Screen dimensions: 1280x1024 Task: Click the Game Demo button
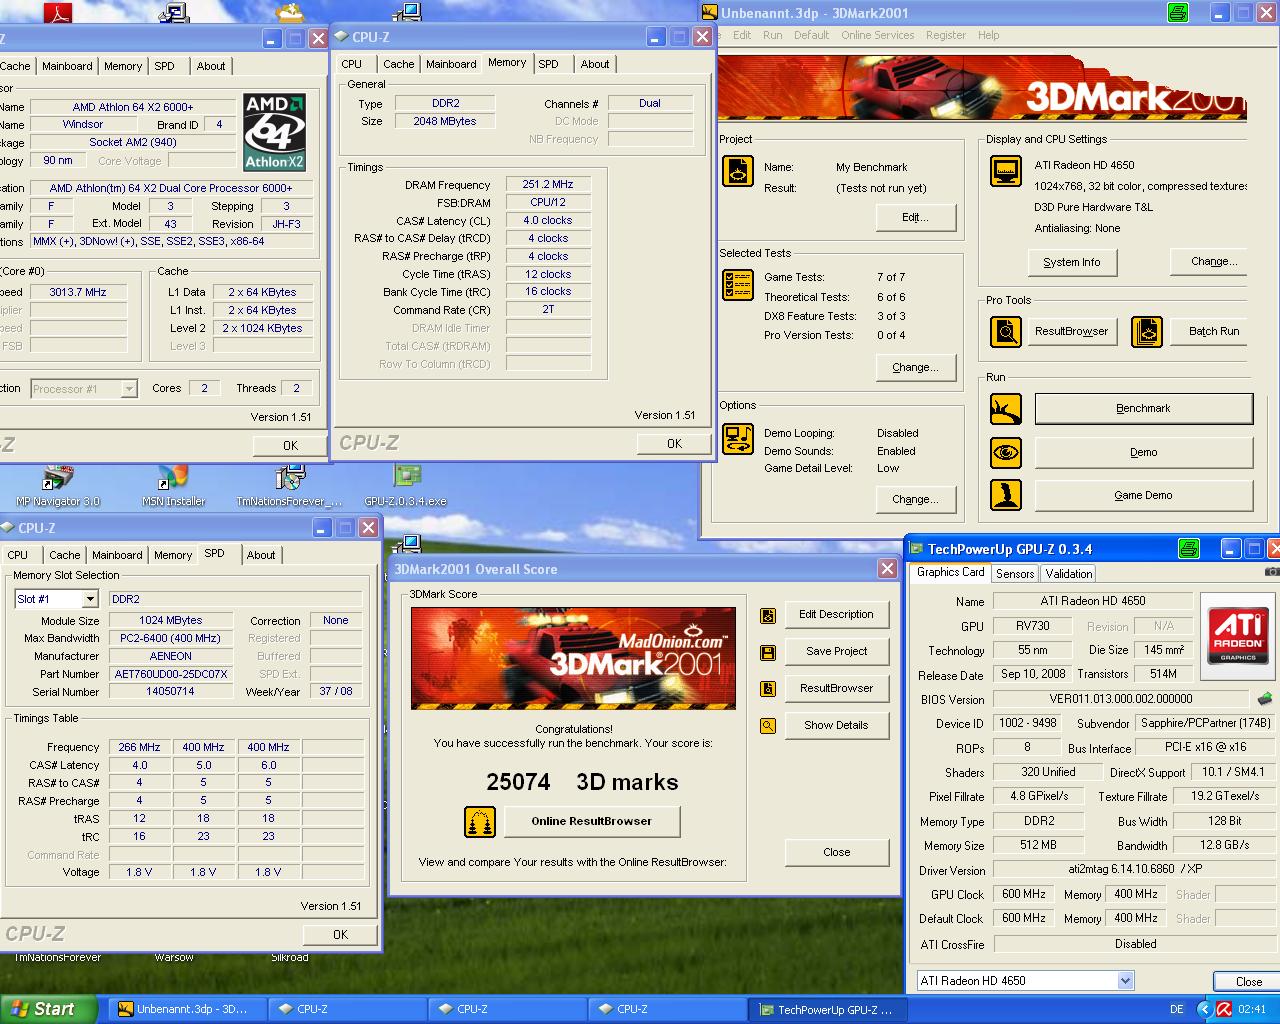[1143, 496]
